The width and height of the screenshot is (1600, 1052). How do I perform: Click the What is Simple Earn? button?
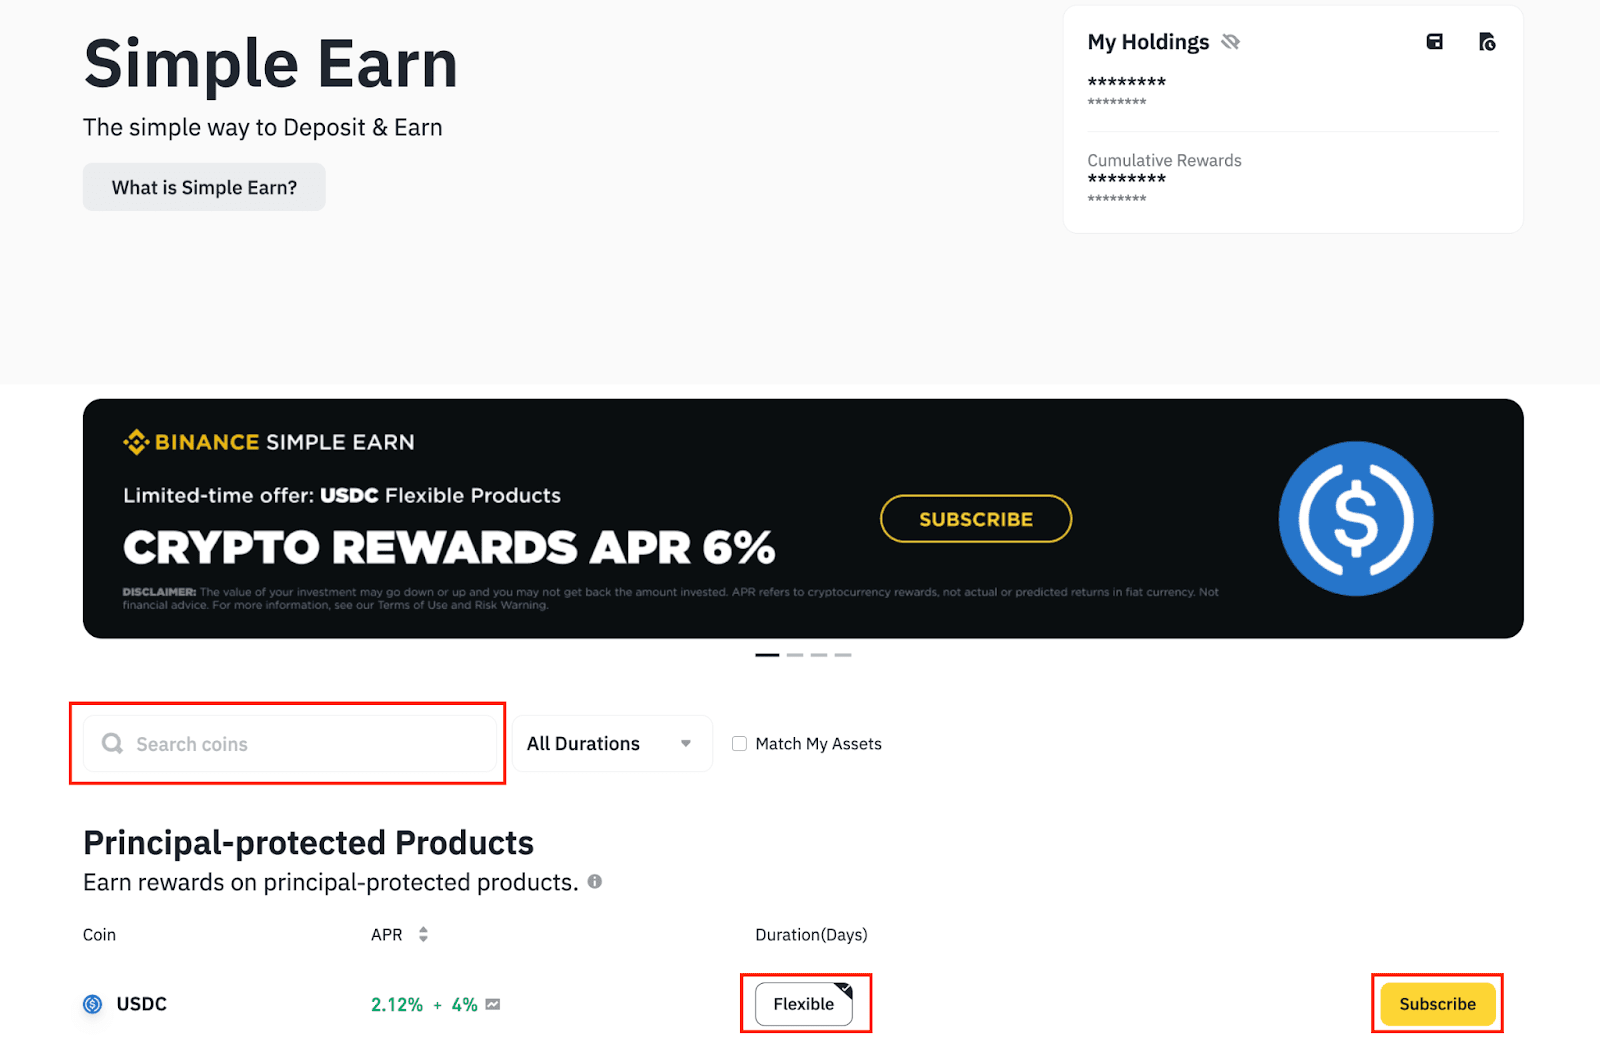coord(204,188)
